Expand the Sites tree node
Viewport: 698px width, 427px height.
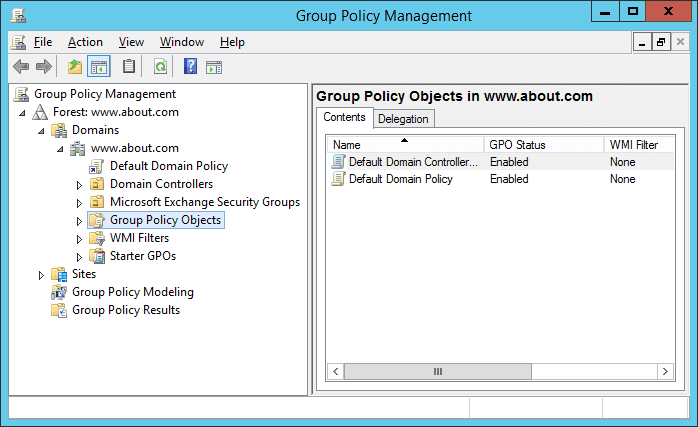41,275
